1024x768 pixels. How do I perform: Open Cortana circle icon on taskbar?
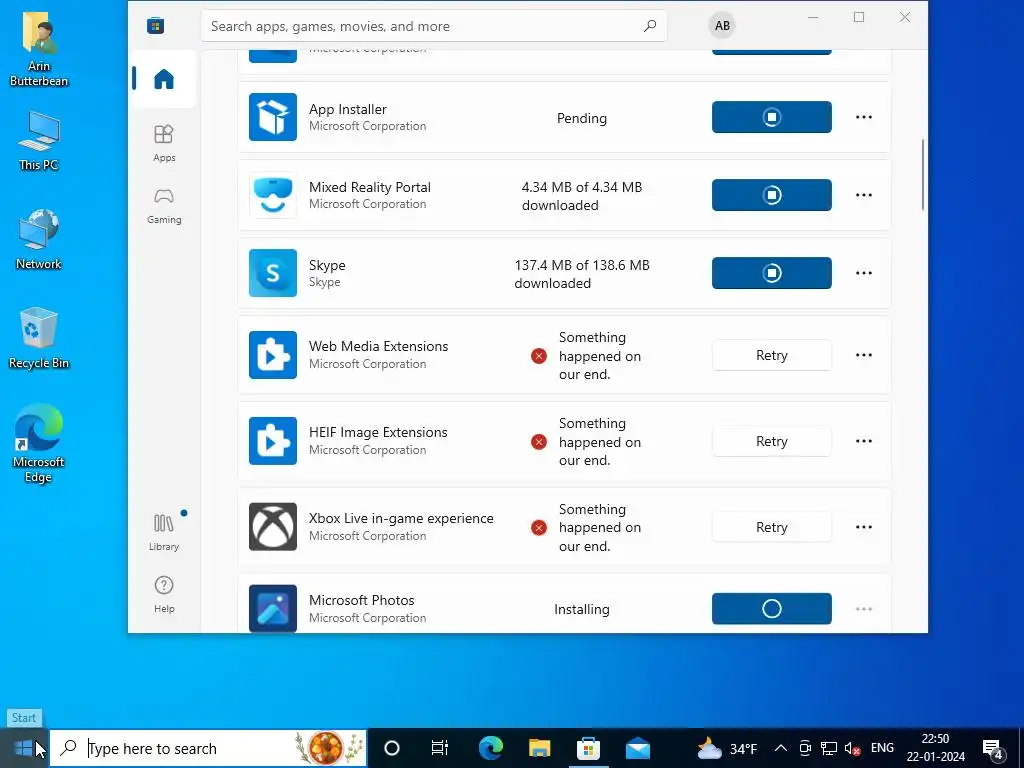392,748
